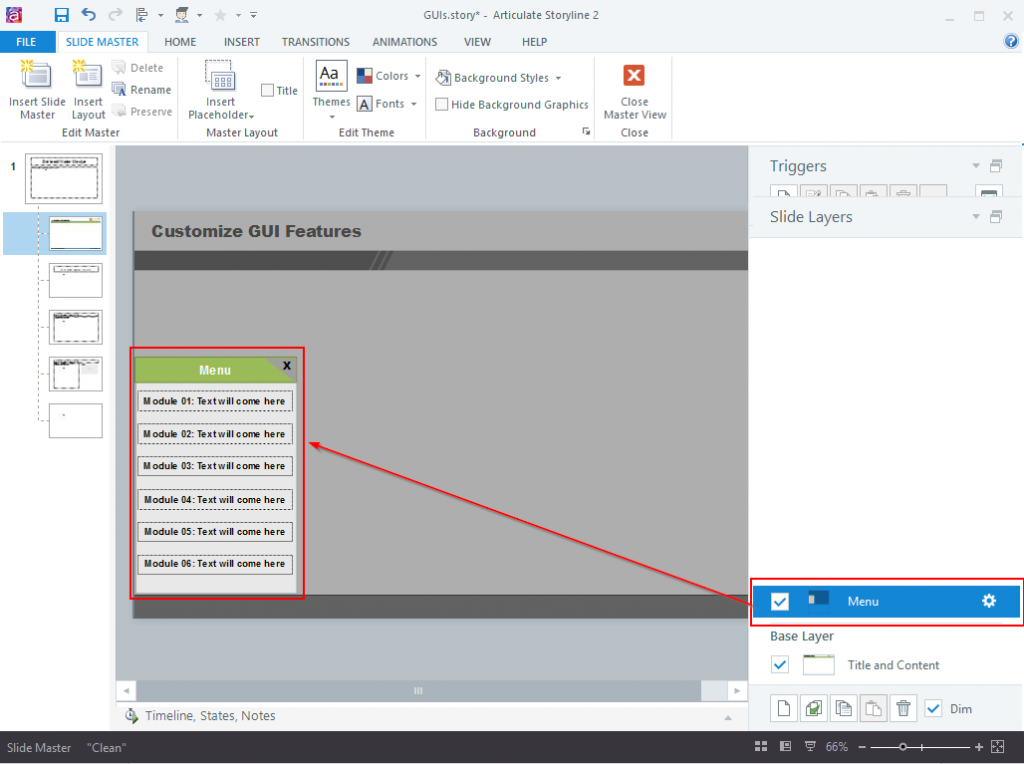This screenshot has height=764, width=1024.
Task: Switch to the INSERT ribbon tab
Action: (241, 42)
